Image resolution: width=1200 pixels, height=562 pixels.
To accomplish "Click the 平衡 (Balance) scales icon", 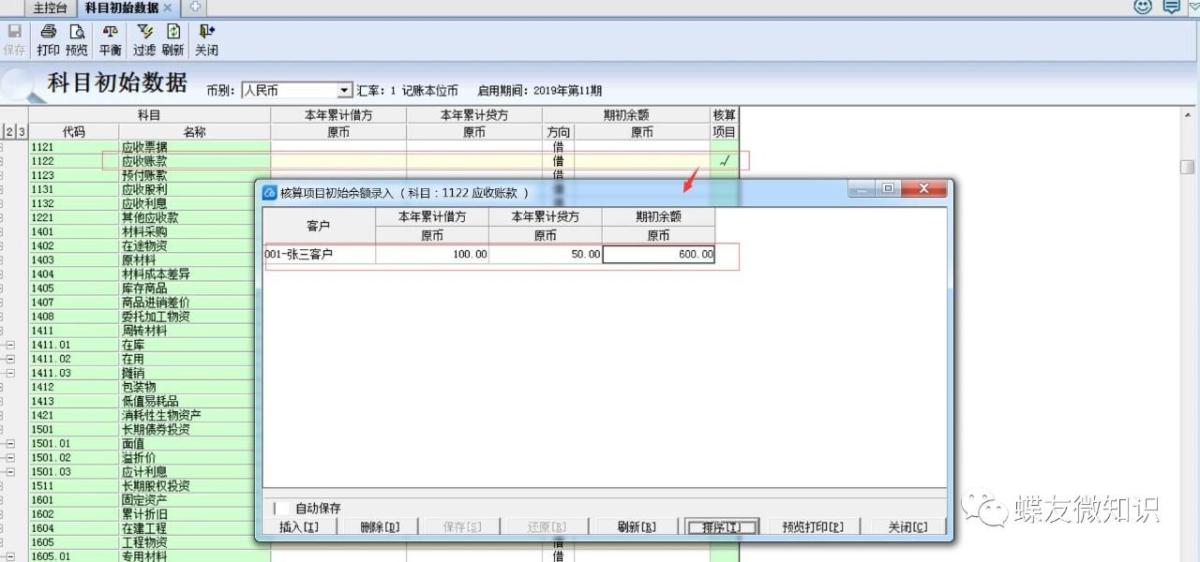I will pyautogui.click(x=110, y=39).
